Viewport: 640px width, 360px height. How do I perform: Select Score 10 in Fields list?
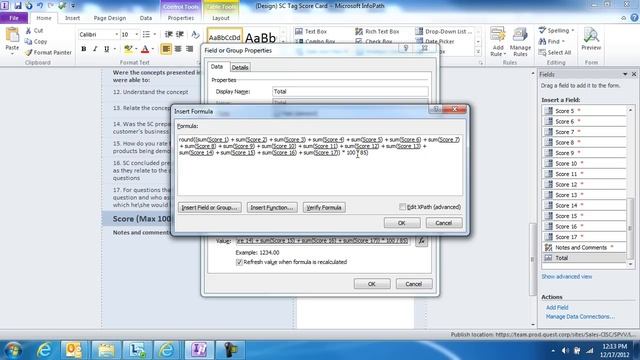tap(584, 163)
